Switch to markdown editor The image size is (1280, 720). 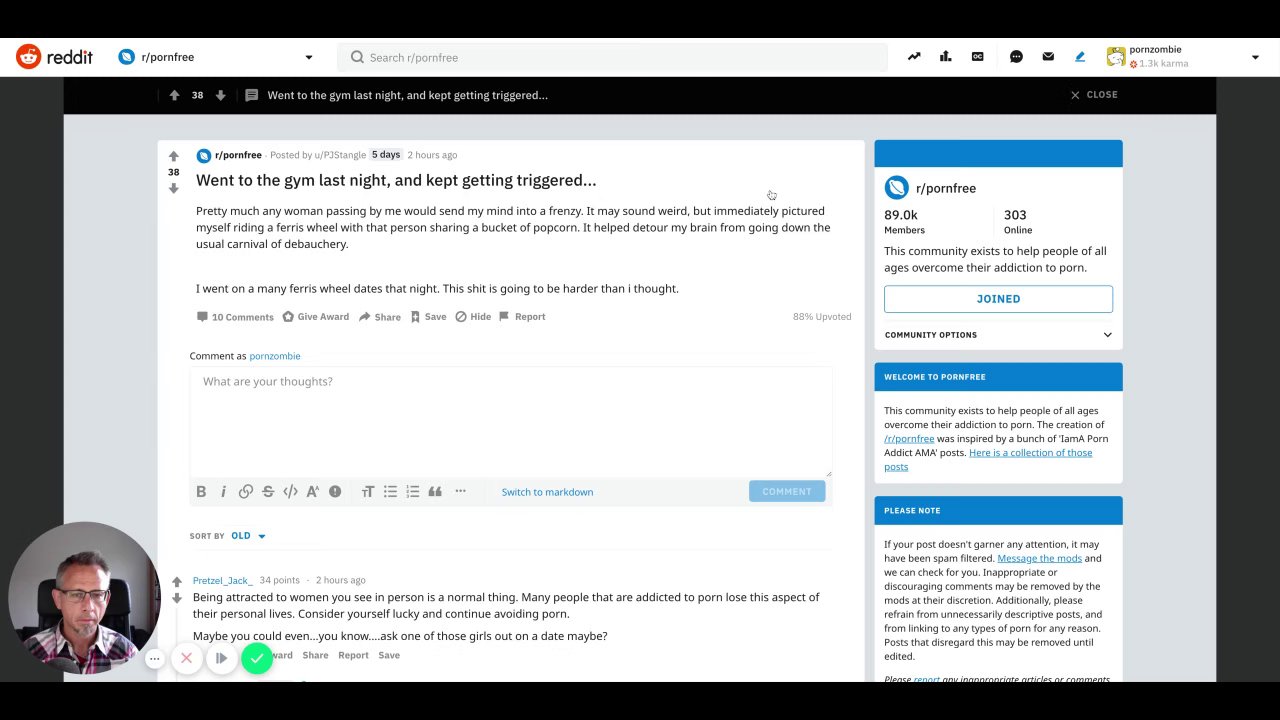[x=547, y=492]
